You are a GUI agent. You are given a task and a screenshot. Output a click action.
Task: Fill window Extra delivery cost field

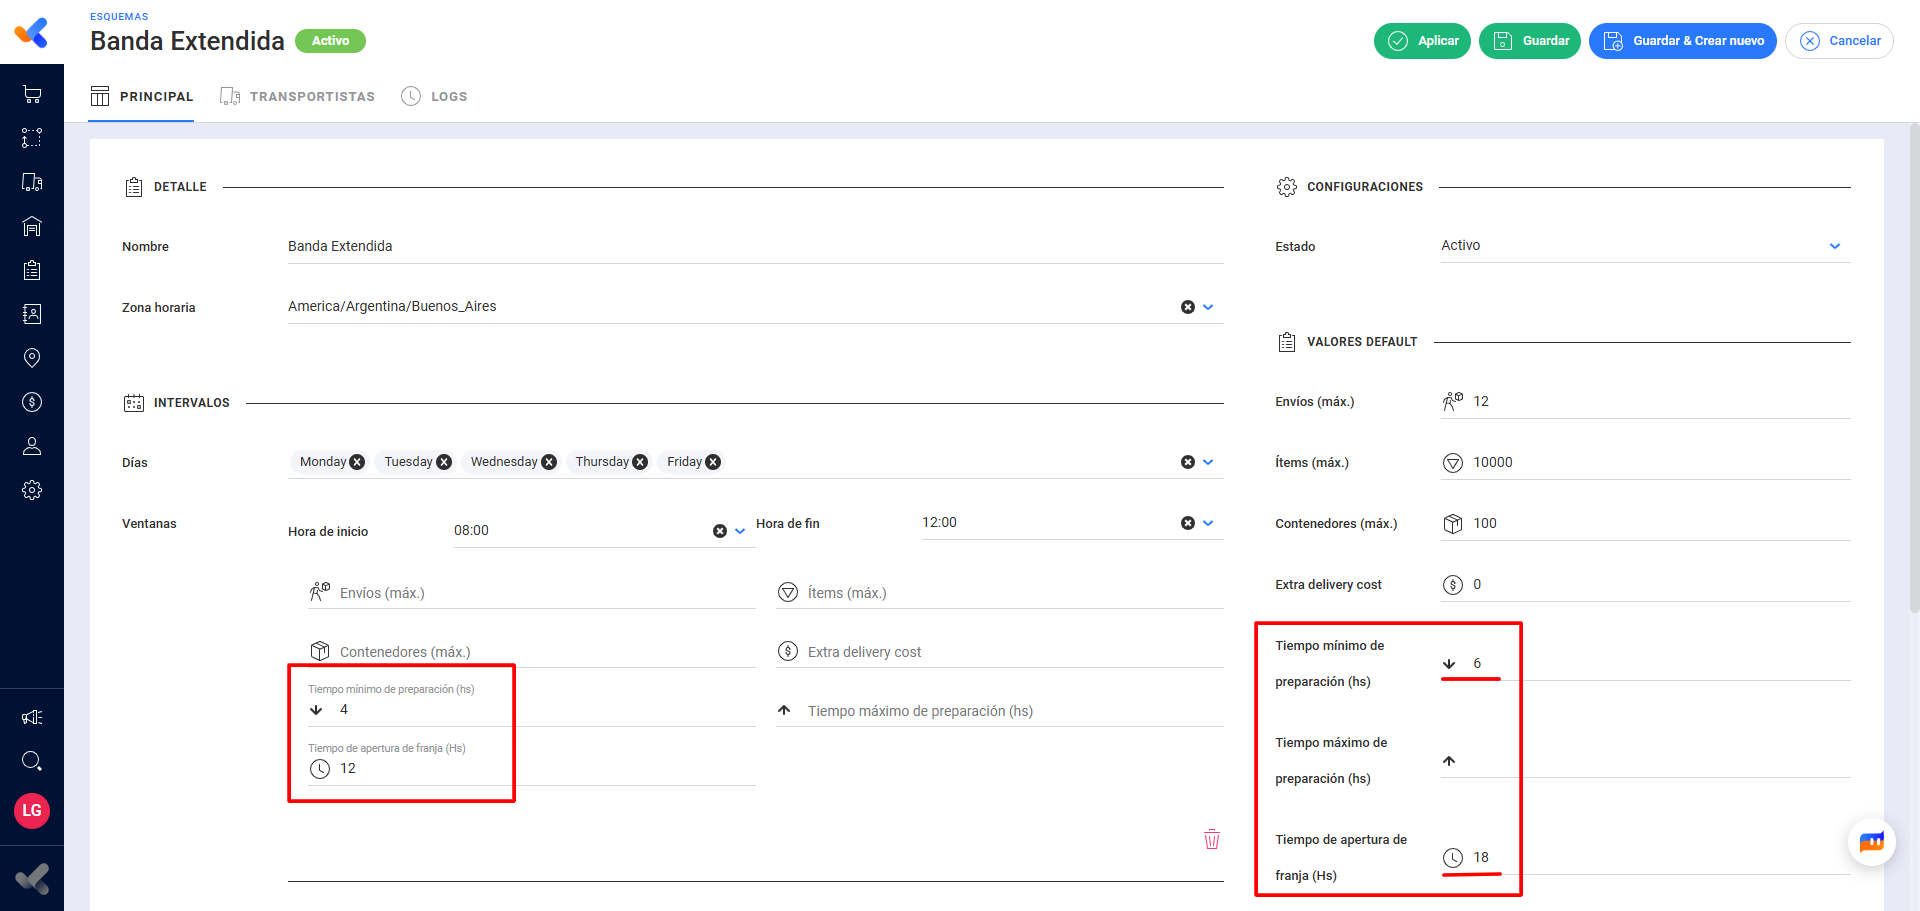1000,652
